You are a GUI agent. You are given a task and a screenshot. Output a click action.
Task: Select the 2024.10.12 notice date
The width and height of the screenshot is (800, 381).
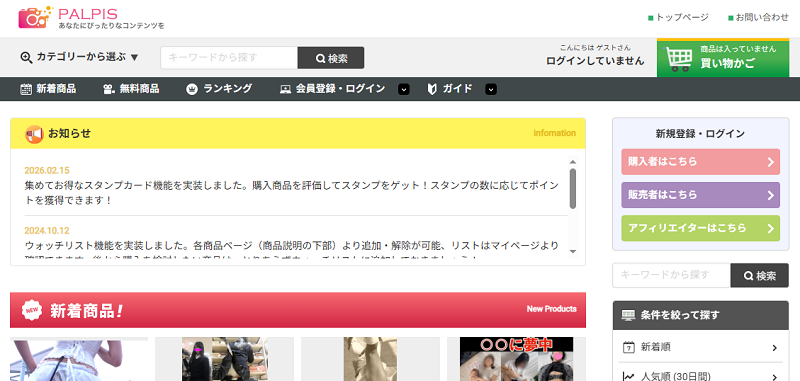pos(47,231)
